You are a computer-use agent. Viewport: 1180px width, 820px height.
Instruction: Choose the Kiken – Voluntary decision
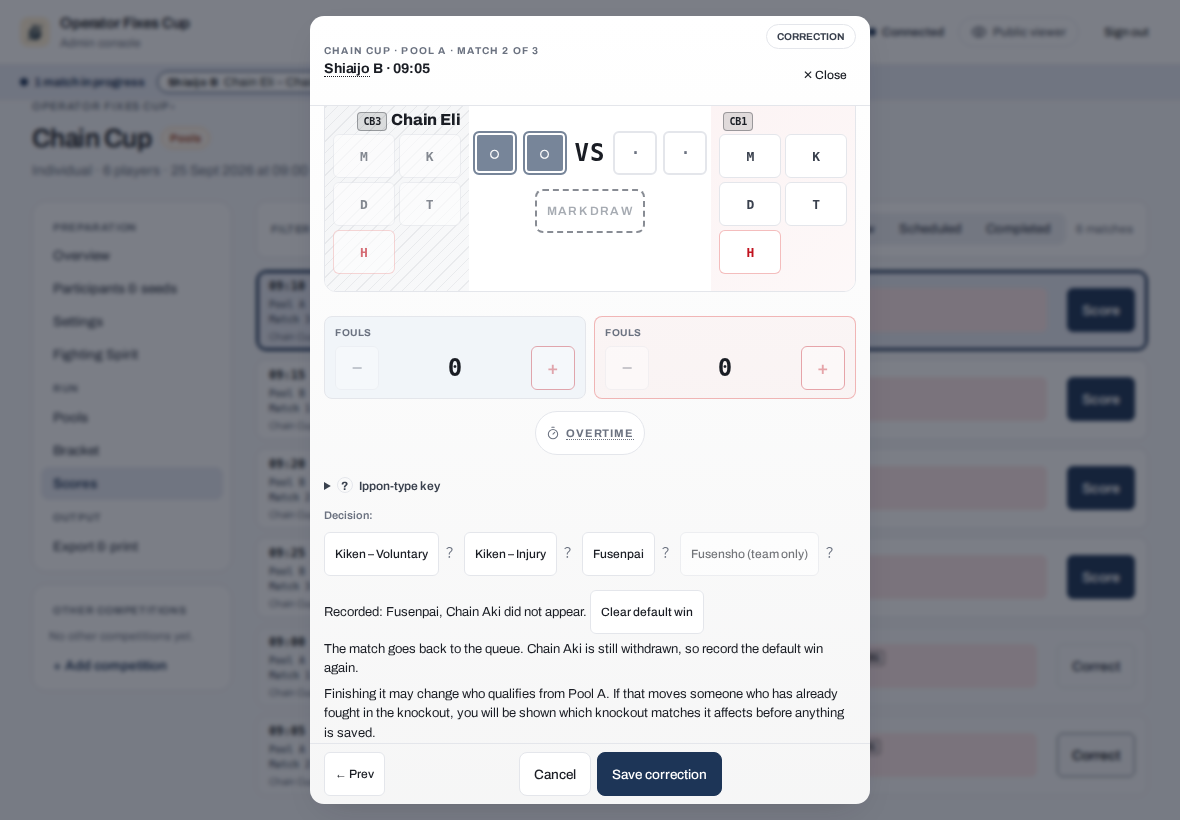coord(382,554)
